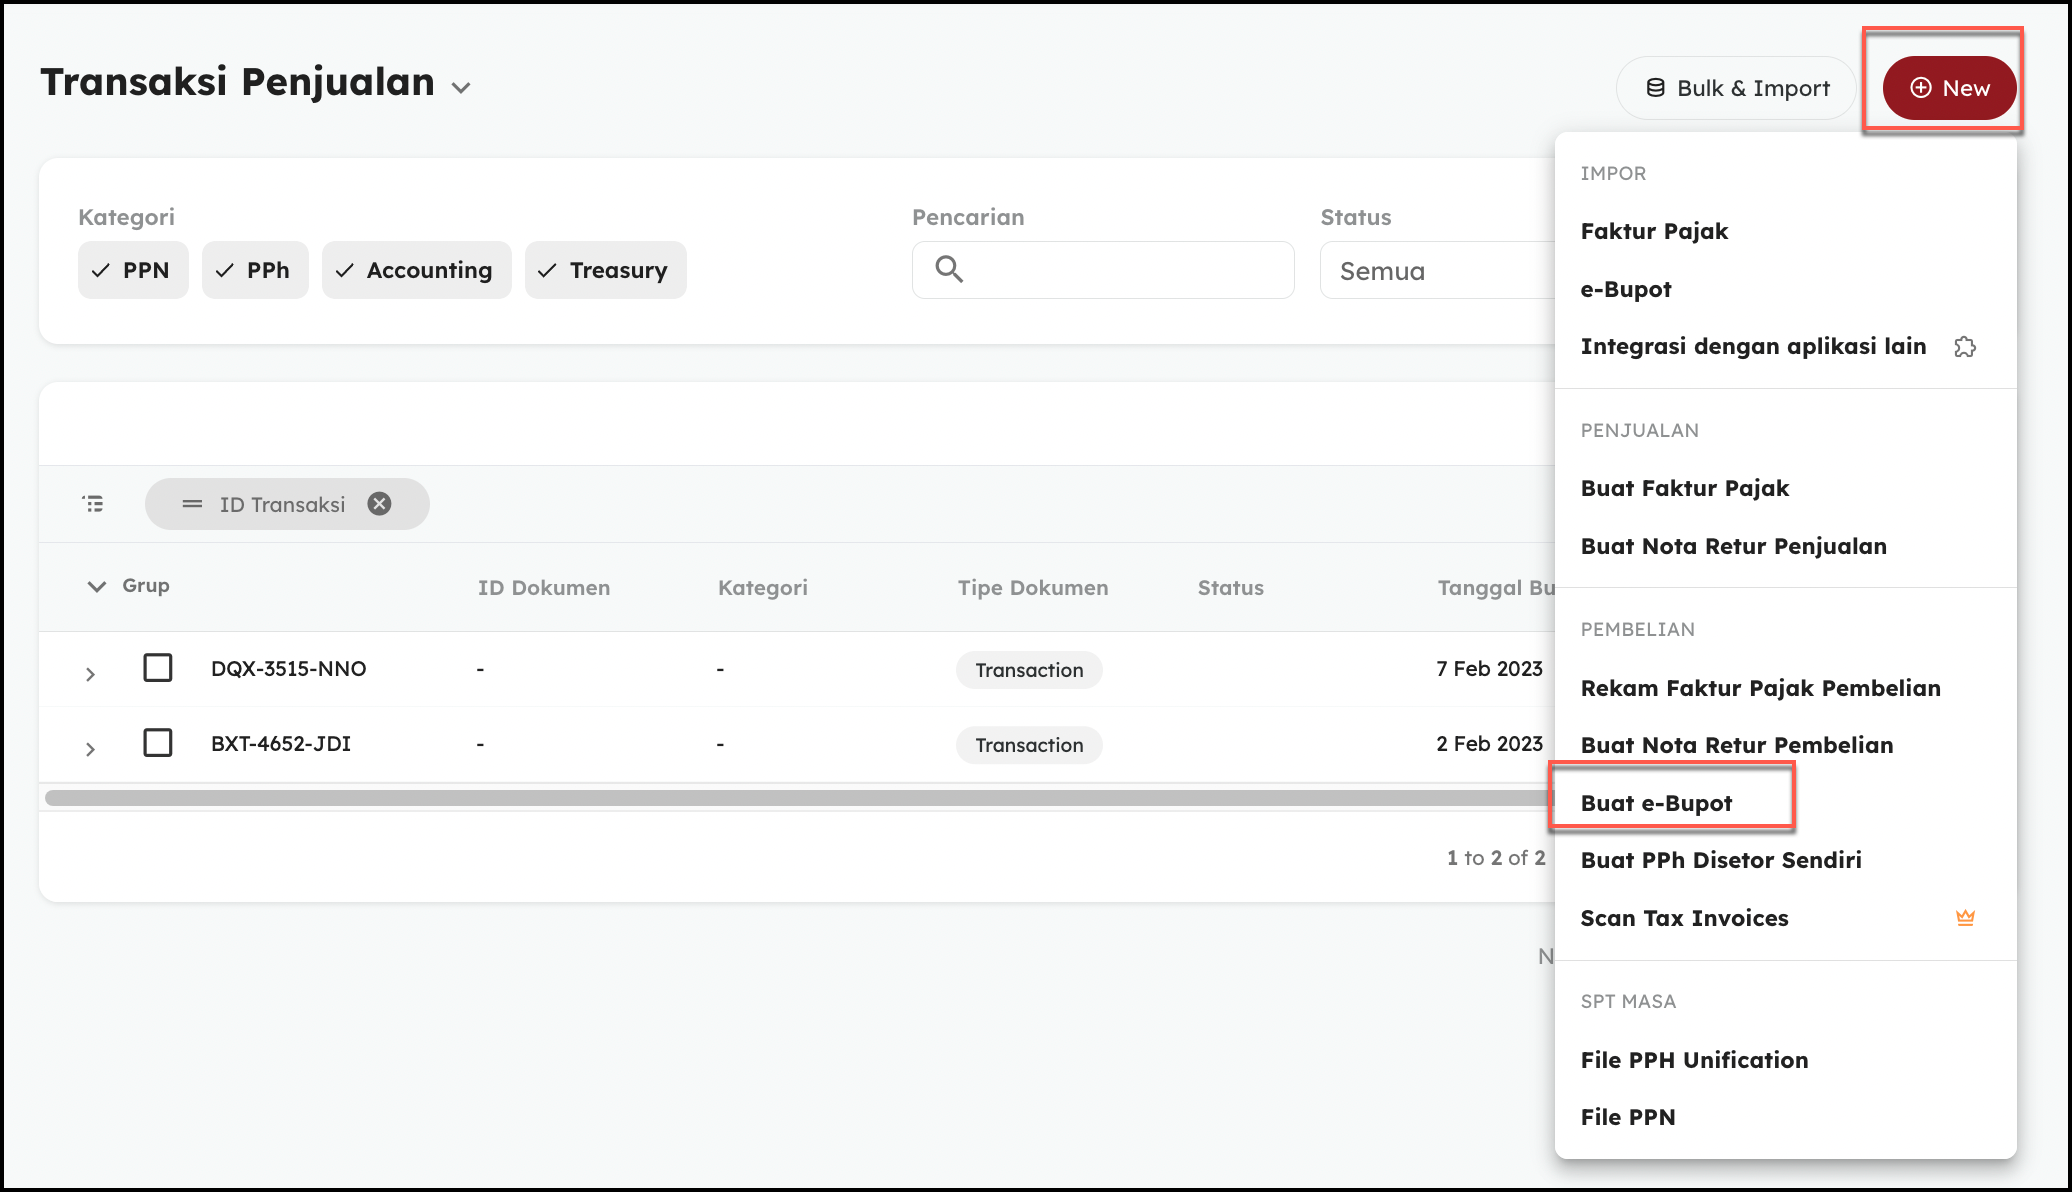Choose Buat Faktur Pajak from menu
This screenshot has width=2072, height=1192.
tap(1684, 488)
